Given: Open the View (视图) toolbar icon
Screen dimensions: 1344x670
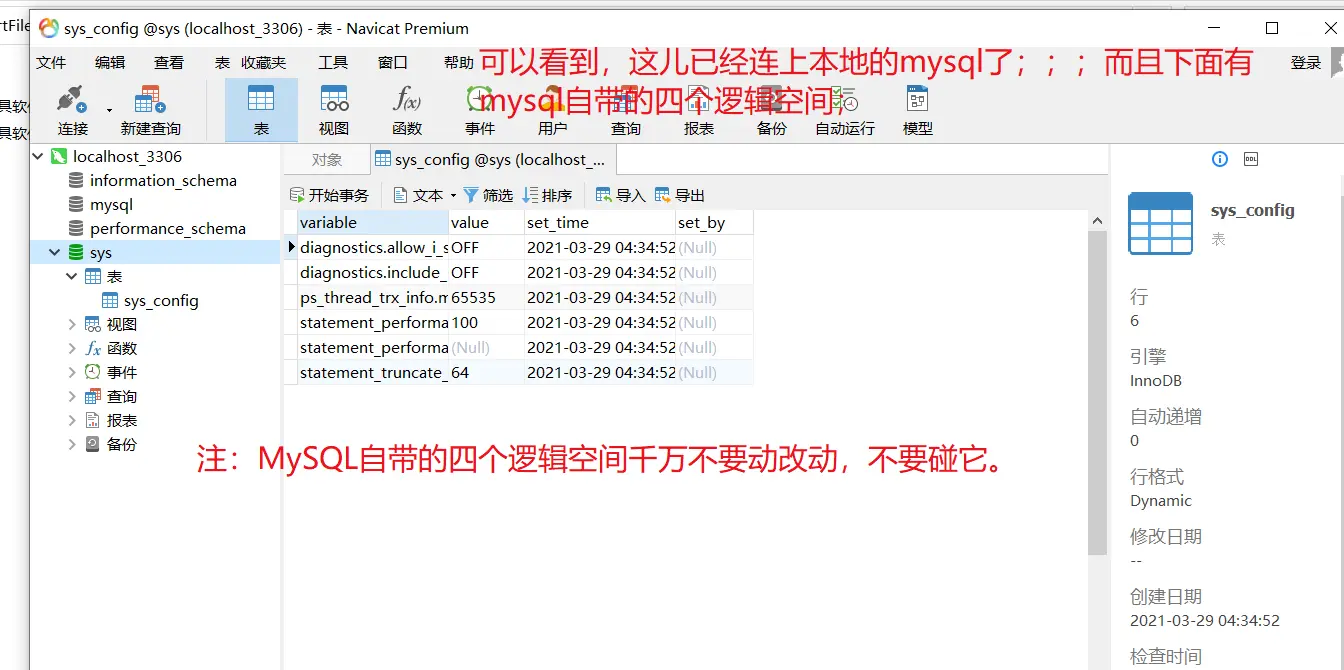Looking at the screenshot, I should tap(334, 100).
